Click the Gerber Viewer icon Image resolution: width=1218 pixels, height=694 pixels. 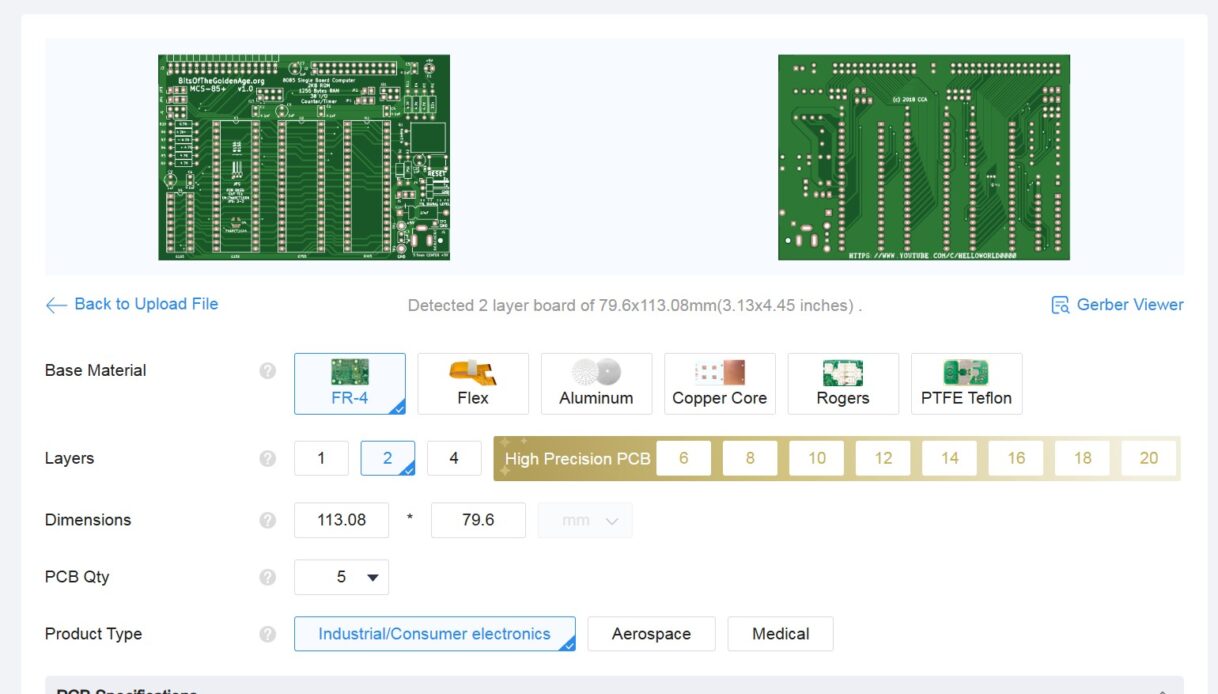pyautogui.click(x=1060, y=305)
